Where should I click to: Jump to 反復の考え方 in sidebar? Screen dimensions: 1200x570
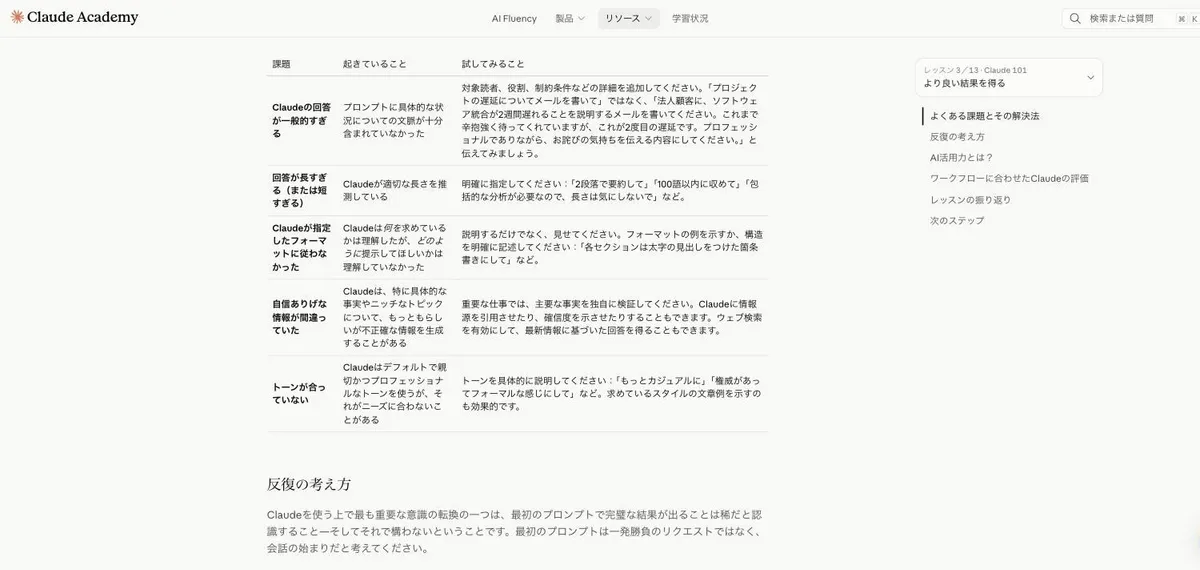click(x=957, y=137)
